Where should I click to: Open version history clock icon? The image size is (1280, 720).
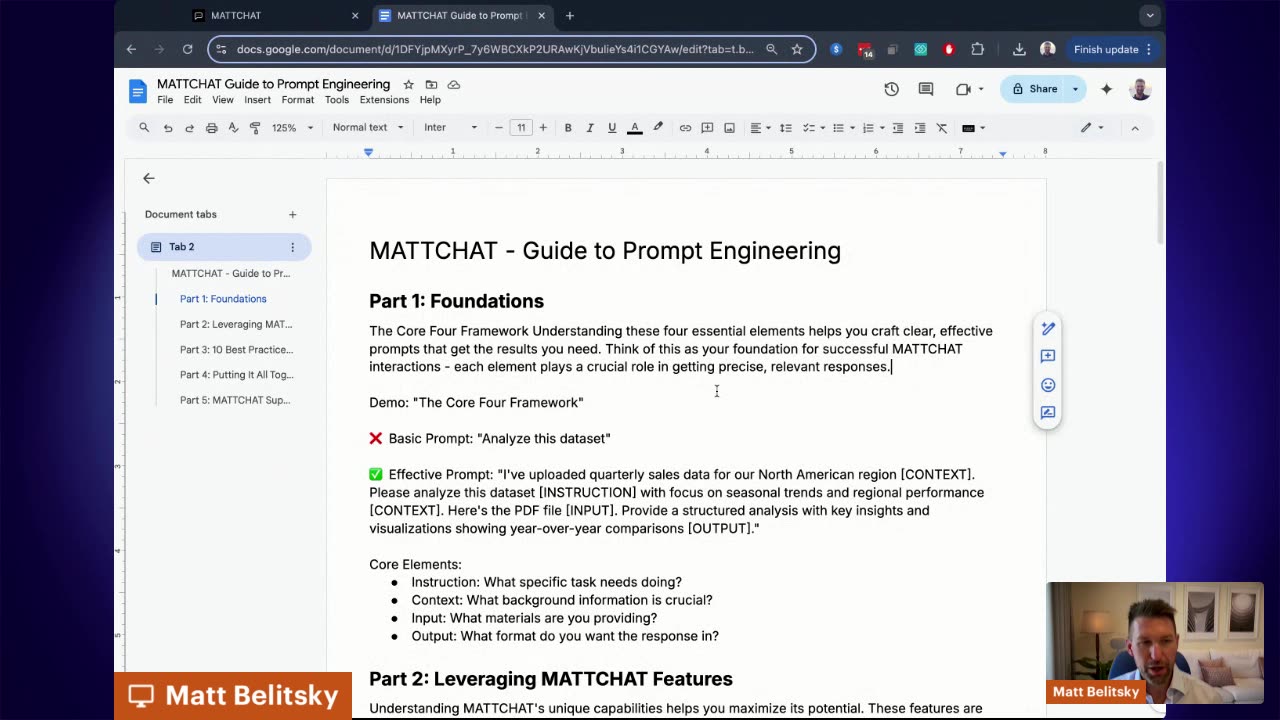click(891, 89)
